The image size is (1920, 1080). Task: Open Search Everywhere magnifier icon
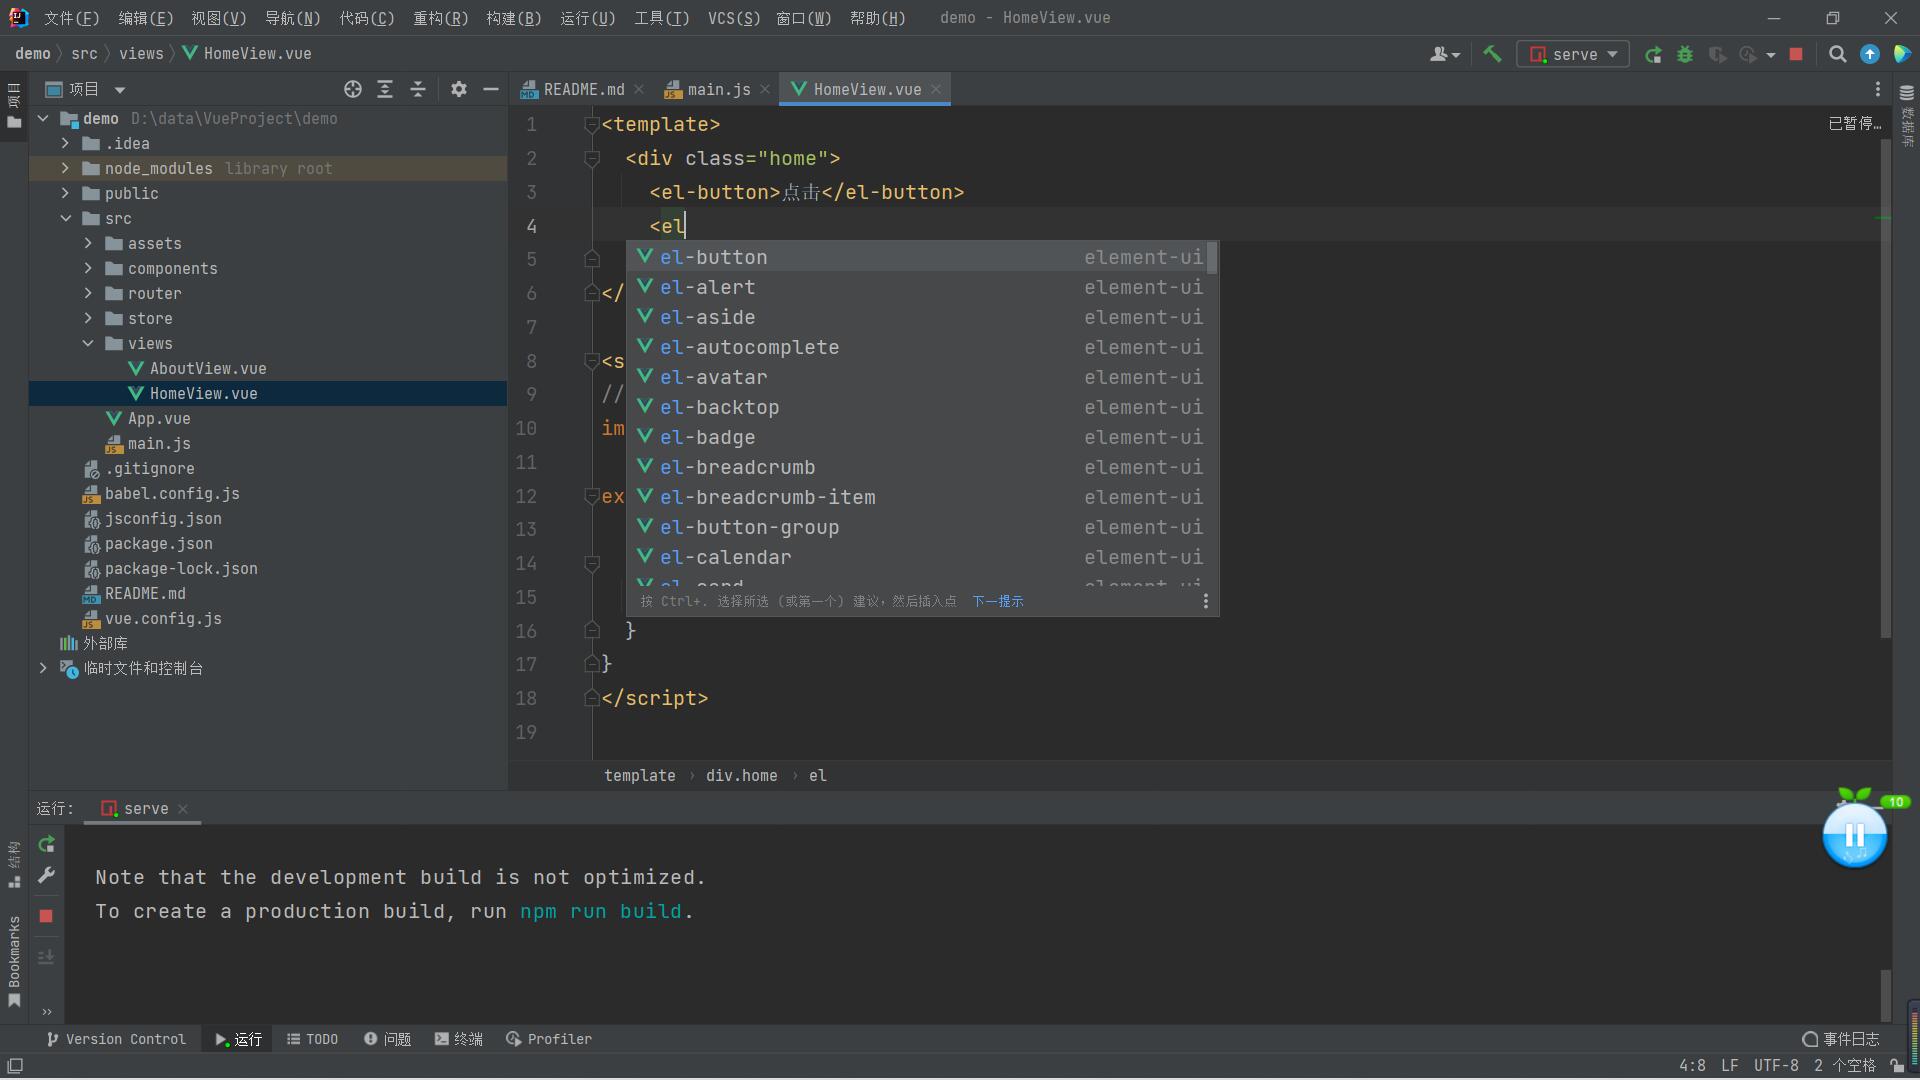pyautogui.click(x=1837, y=54)
